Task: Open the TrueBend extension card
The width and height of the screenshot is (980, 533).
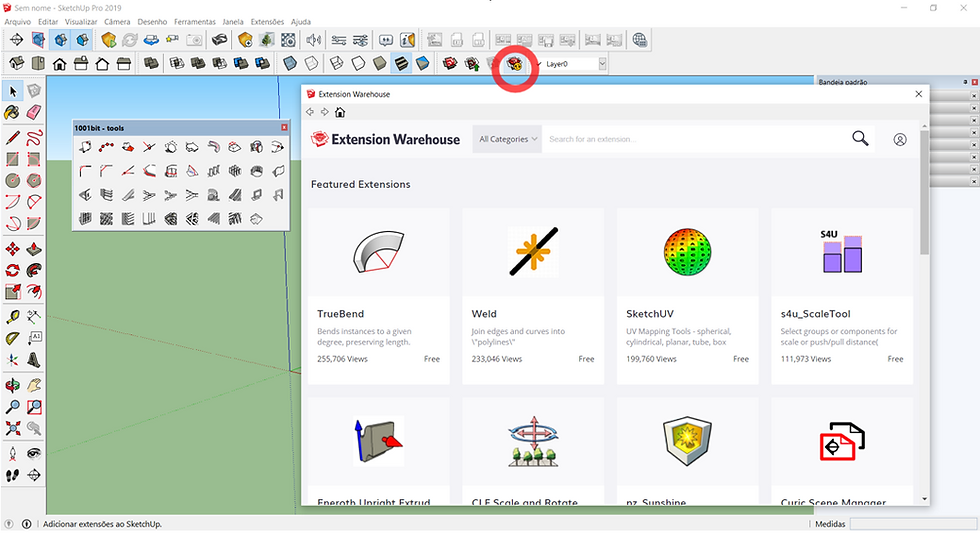Action: [379, 296]
